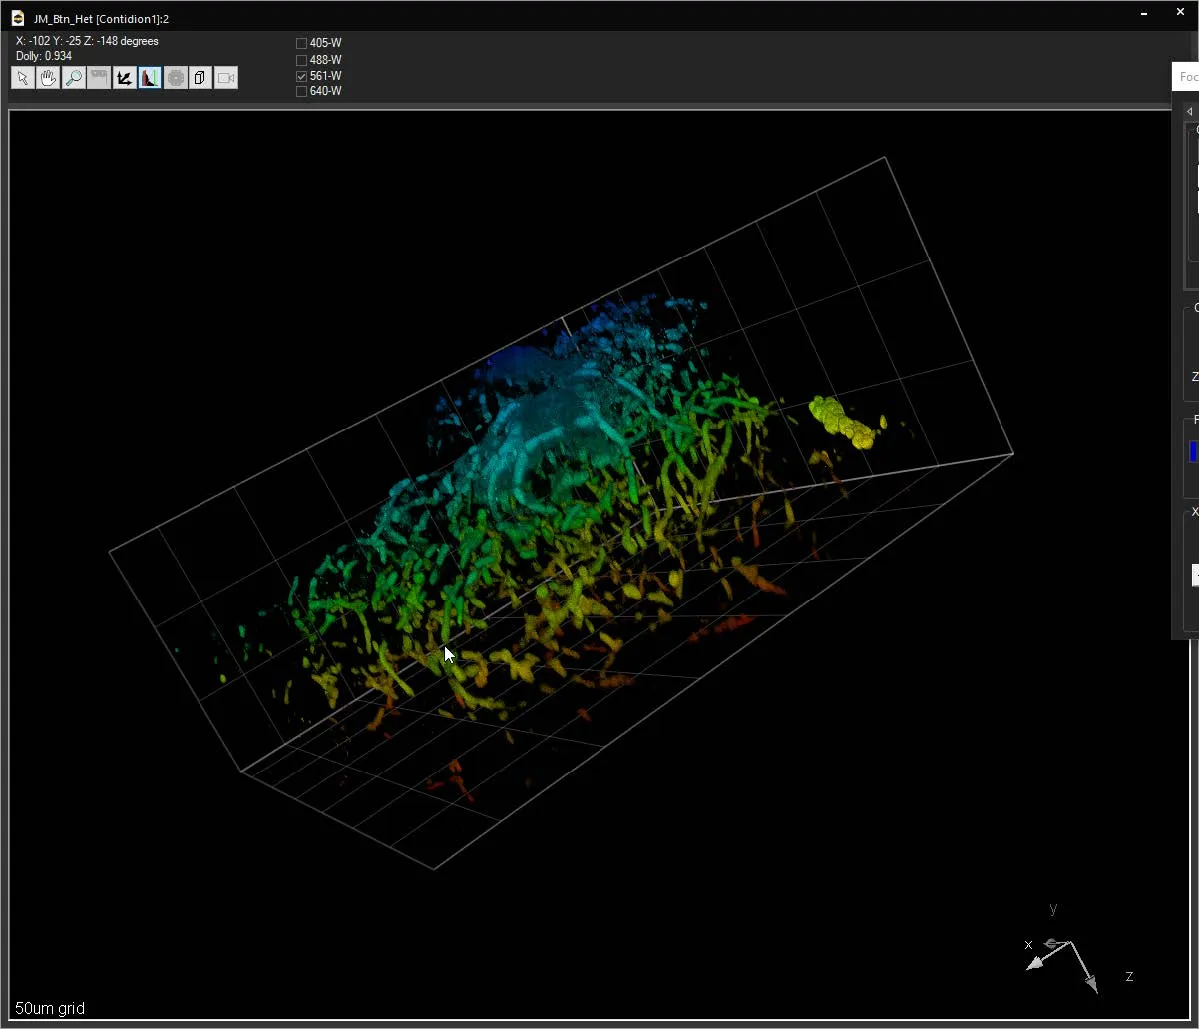Enable the 405-W channel checkbox
Screen dimensions: 1199x1029
click(301, 44)
